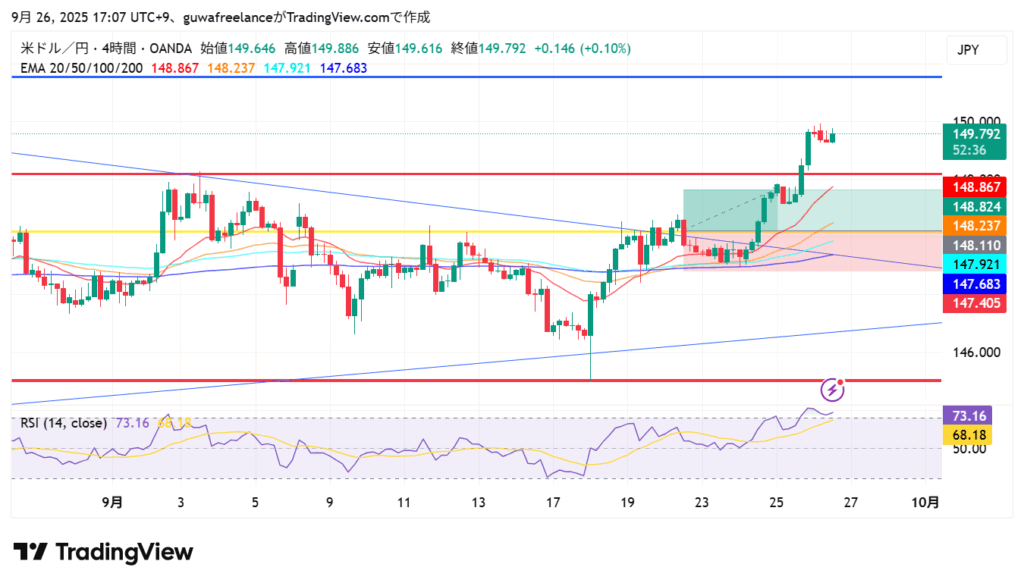Click the green current price label 149.792

(x=977, y=134)
